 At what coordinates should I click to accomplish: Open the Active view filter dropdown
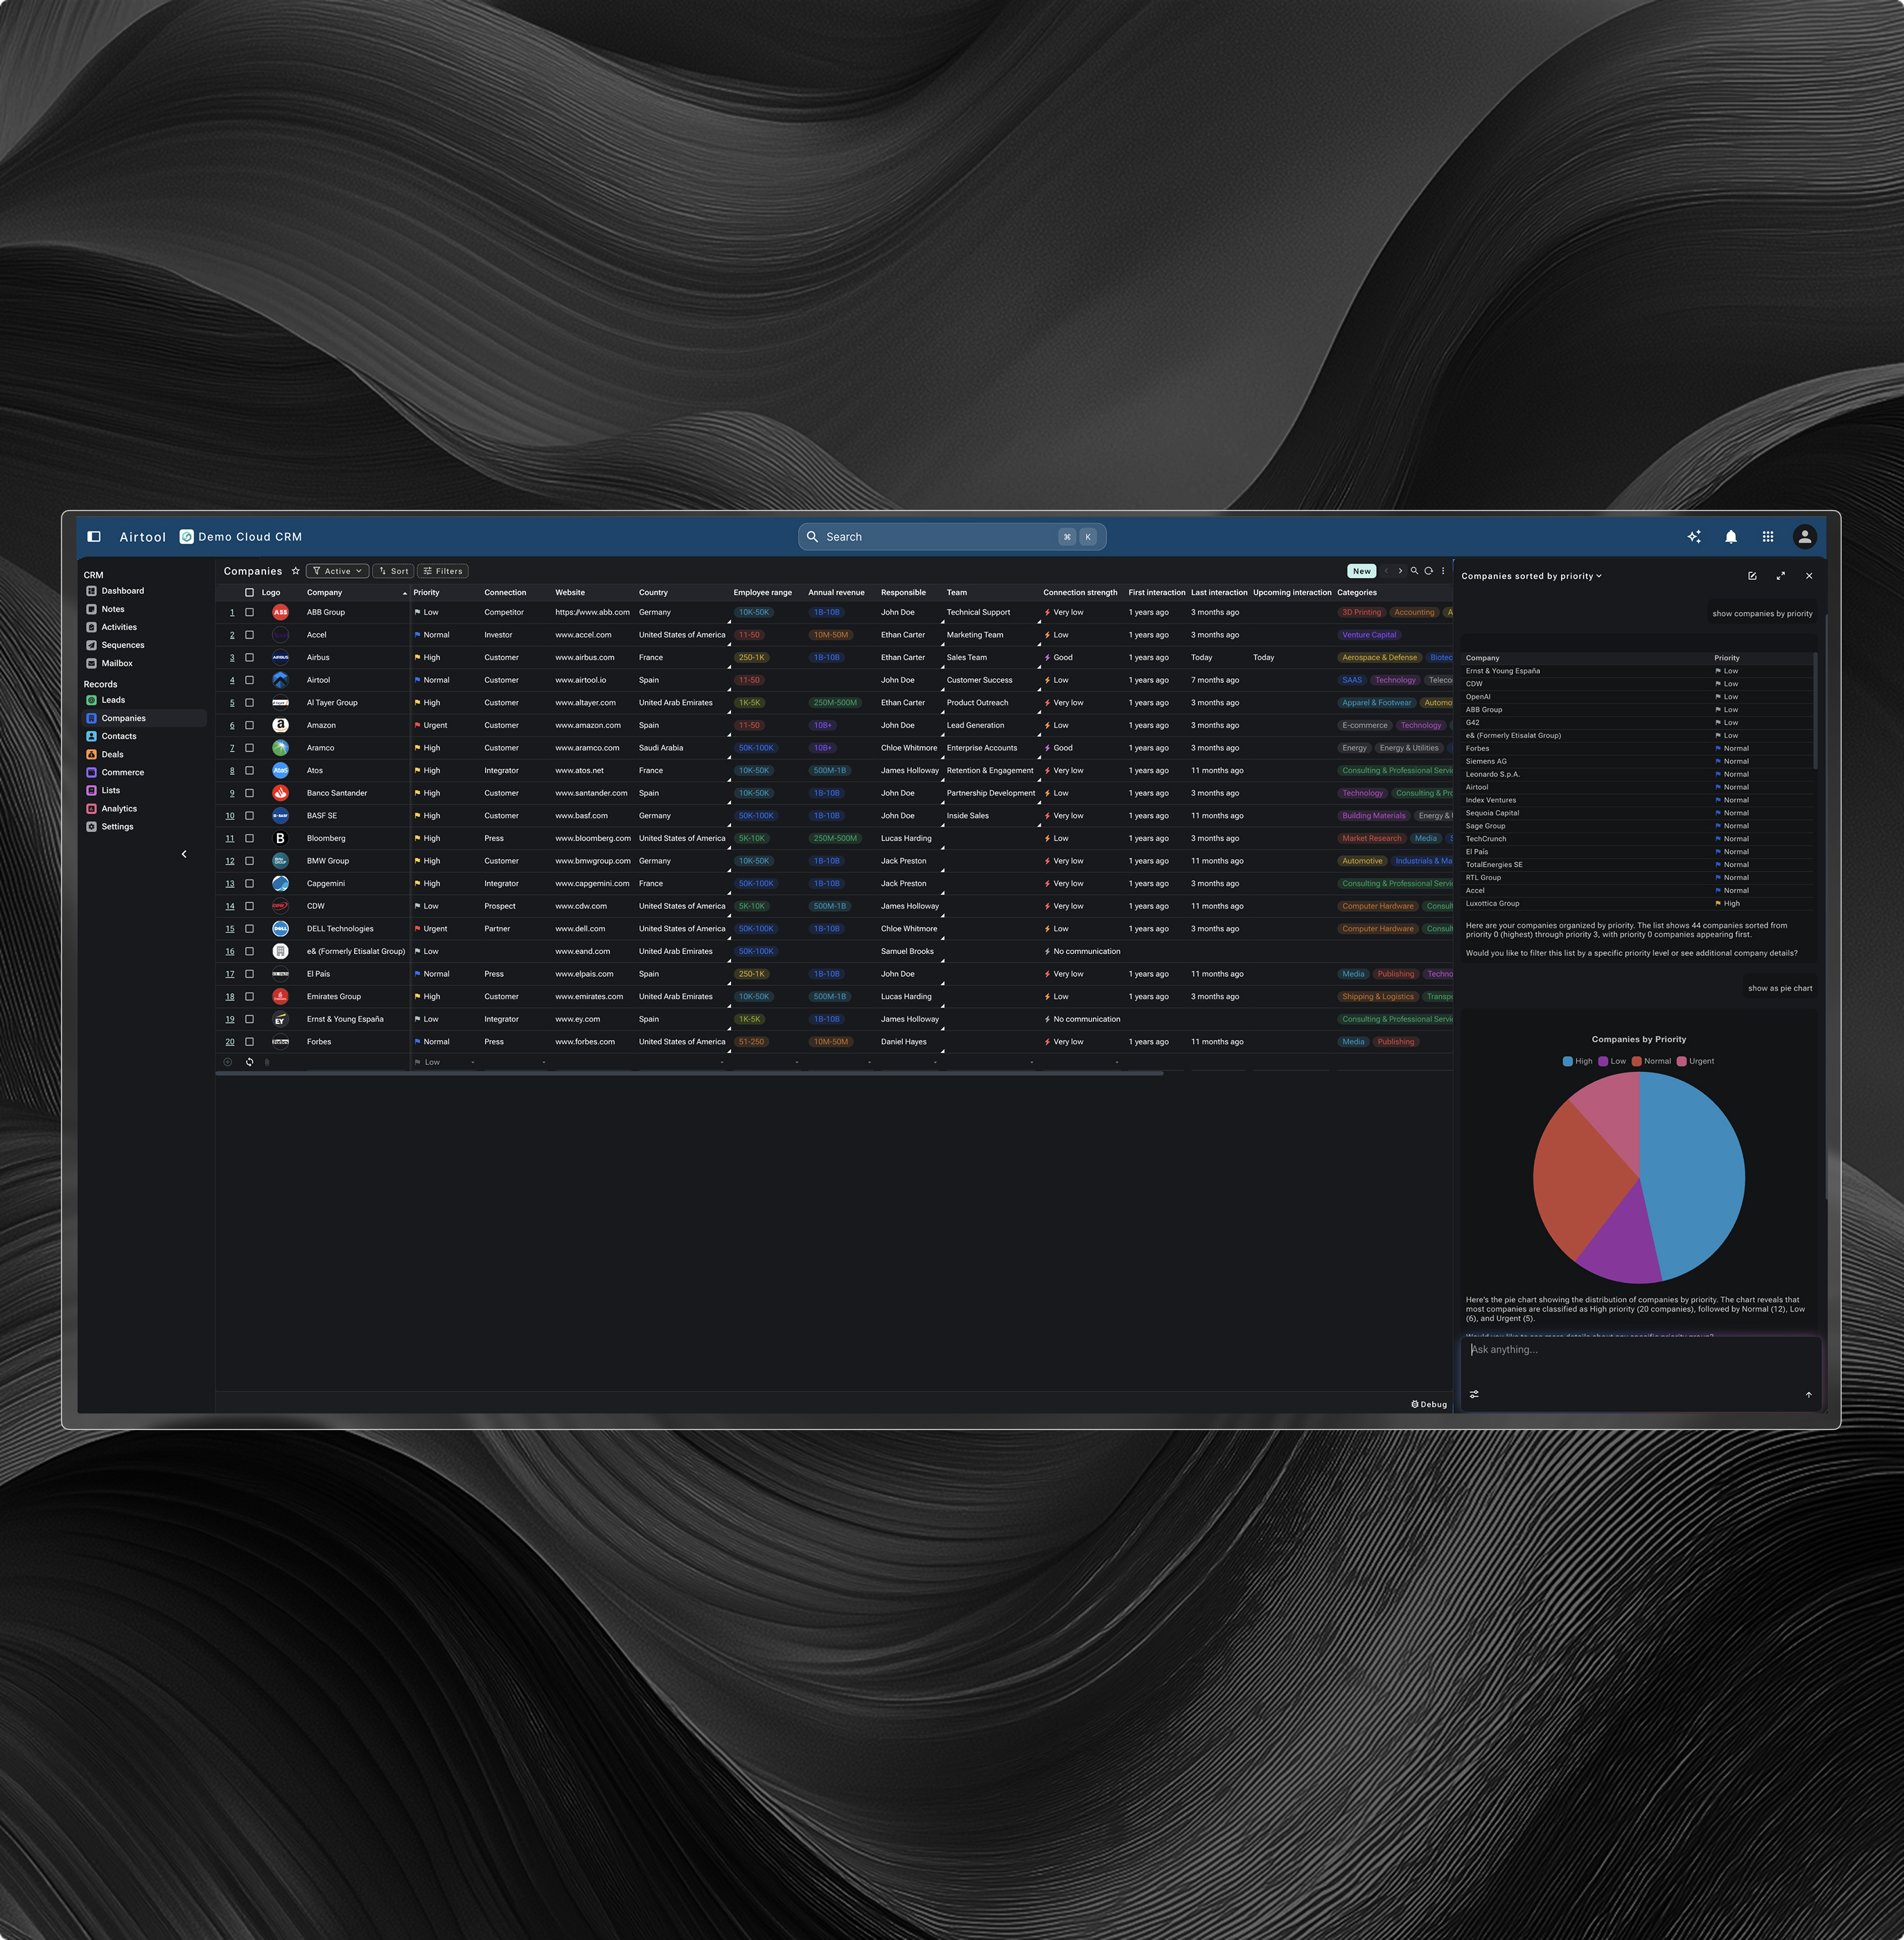337,571
